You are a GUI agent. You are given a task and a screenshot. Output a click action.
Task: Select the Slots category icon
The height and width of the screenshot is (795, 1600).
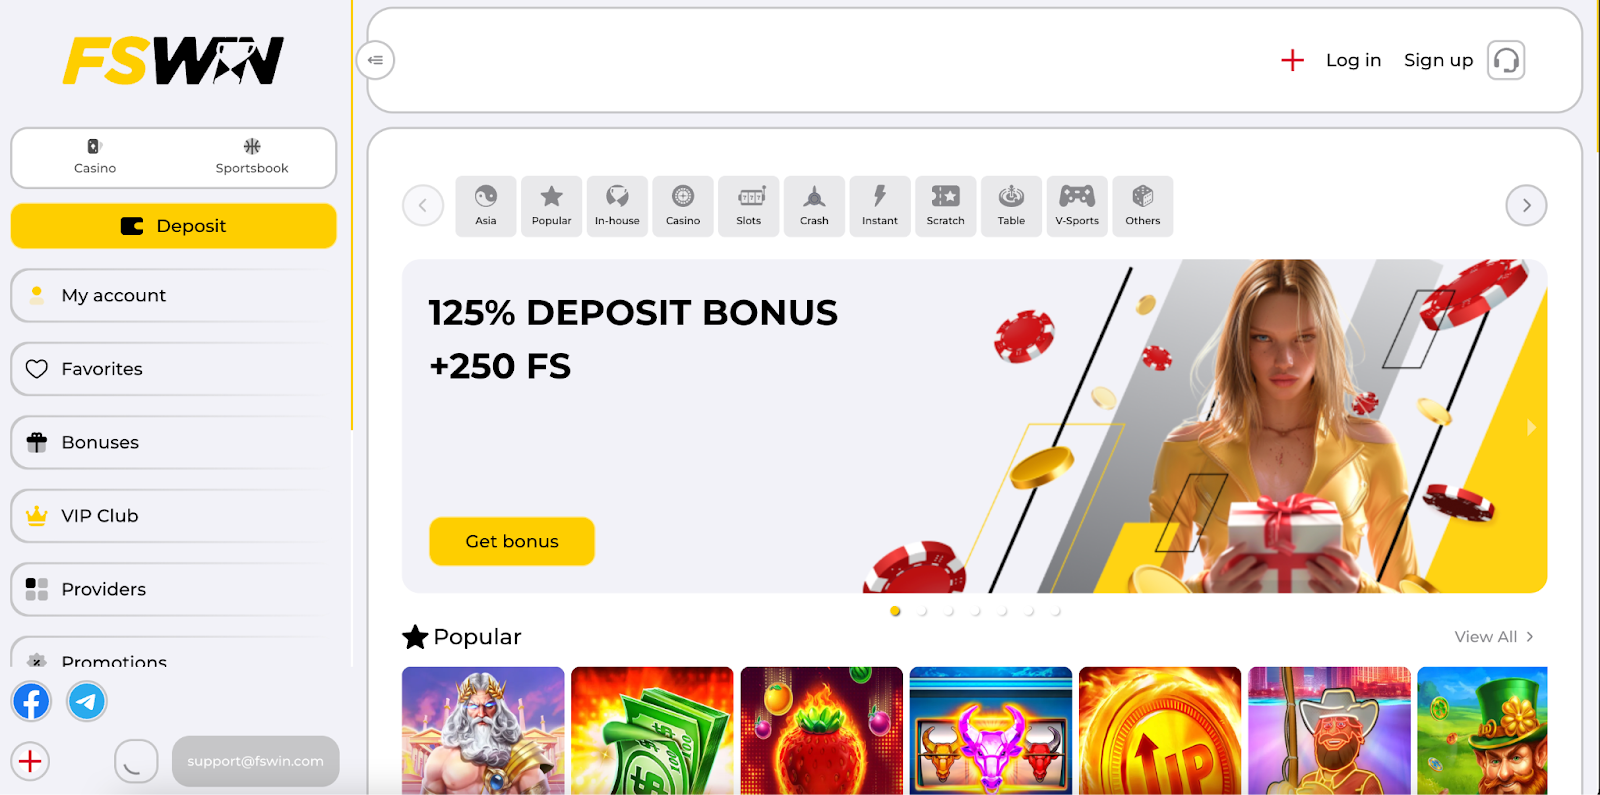[x=749, y=206]
